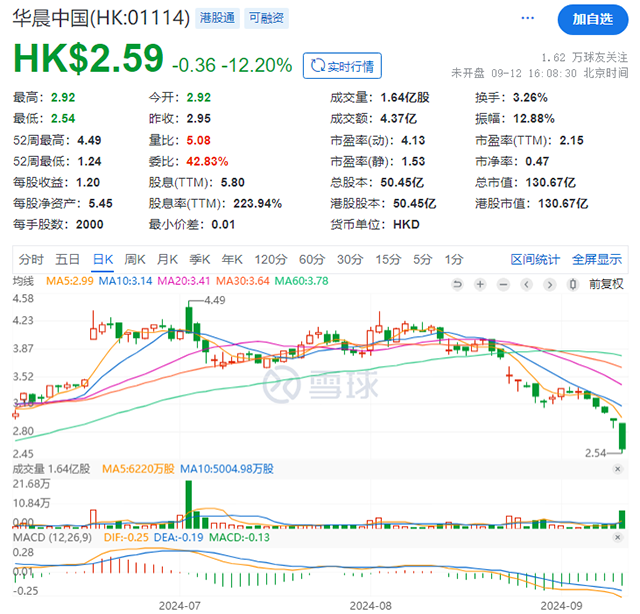
Task: Click the price HK$2.59
Action: 89,58
